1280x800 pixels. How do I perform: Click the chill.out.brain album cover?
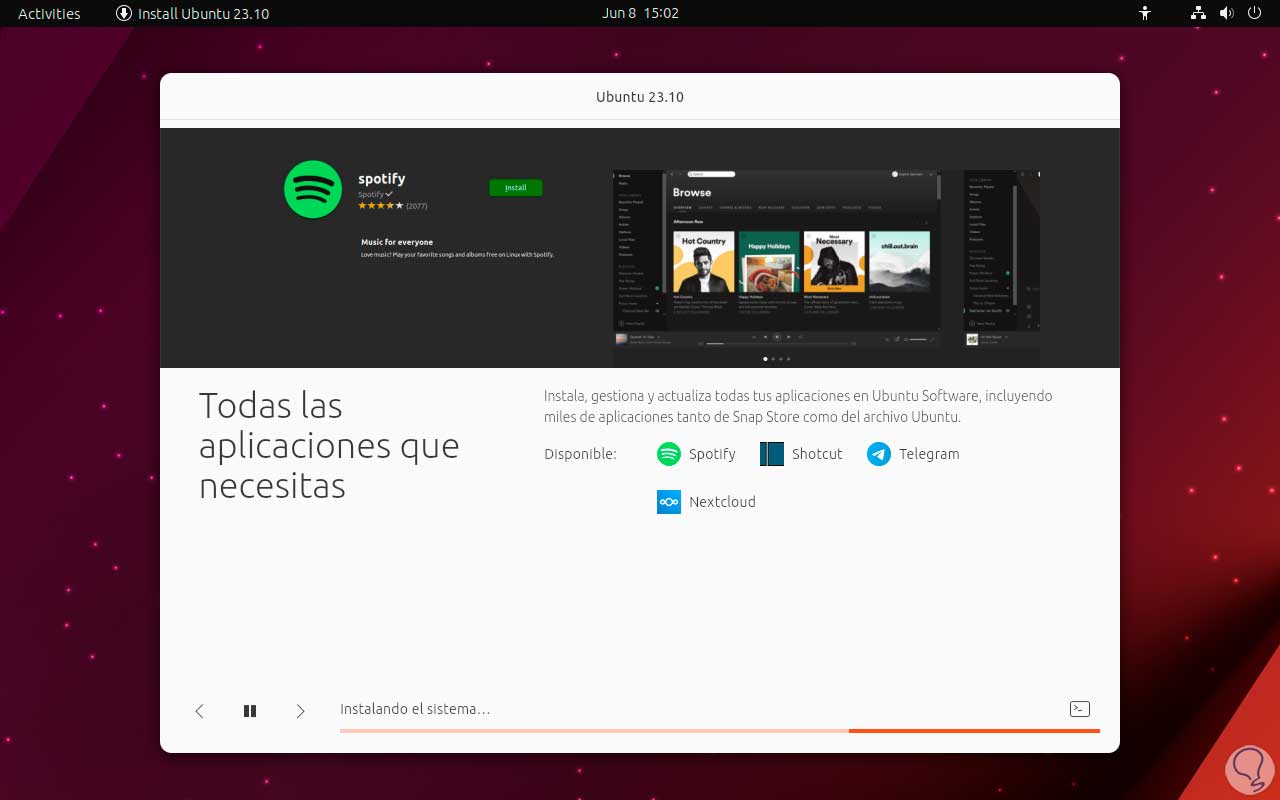click(899, 262)
